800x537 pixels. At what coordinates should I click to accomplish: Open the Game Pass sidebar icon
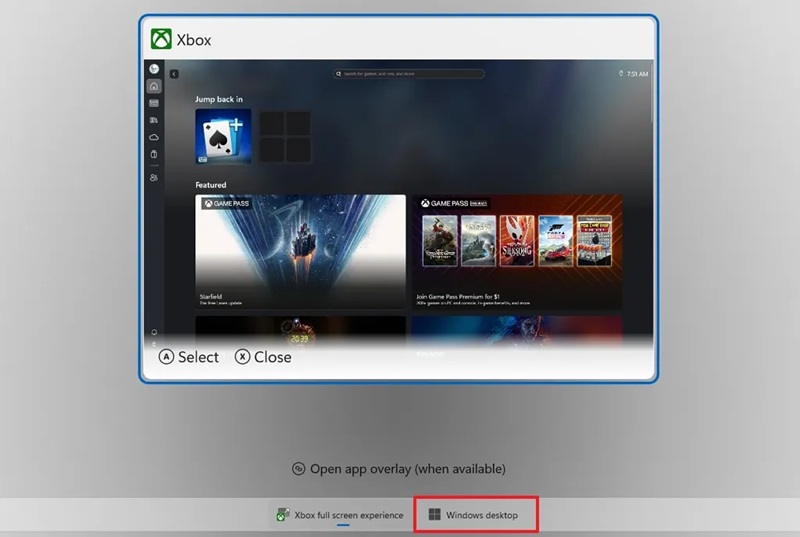[x=154, y=103]
